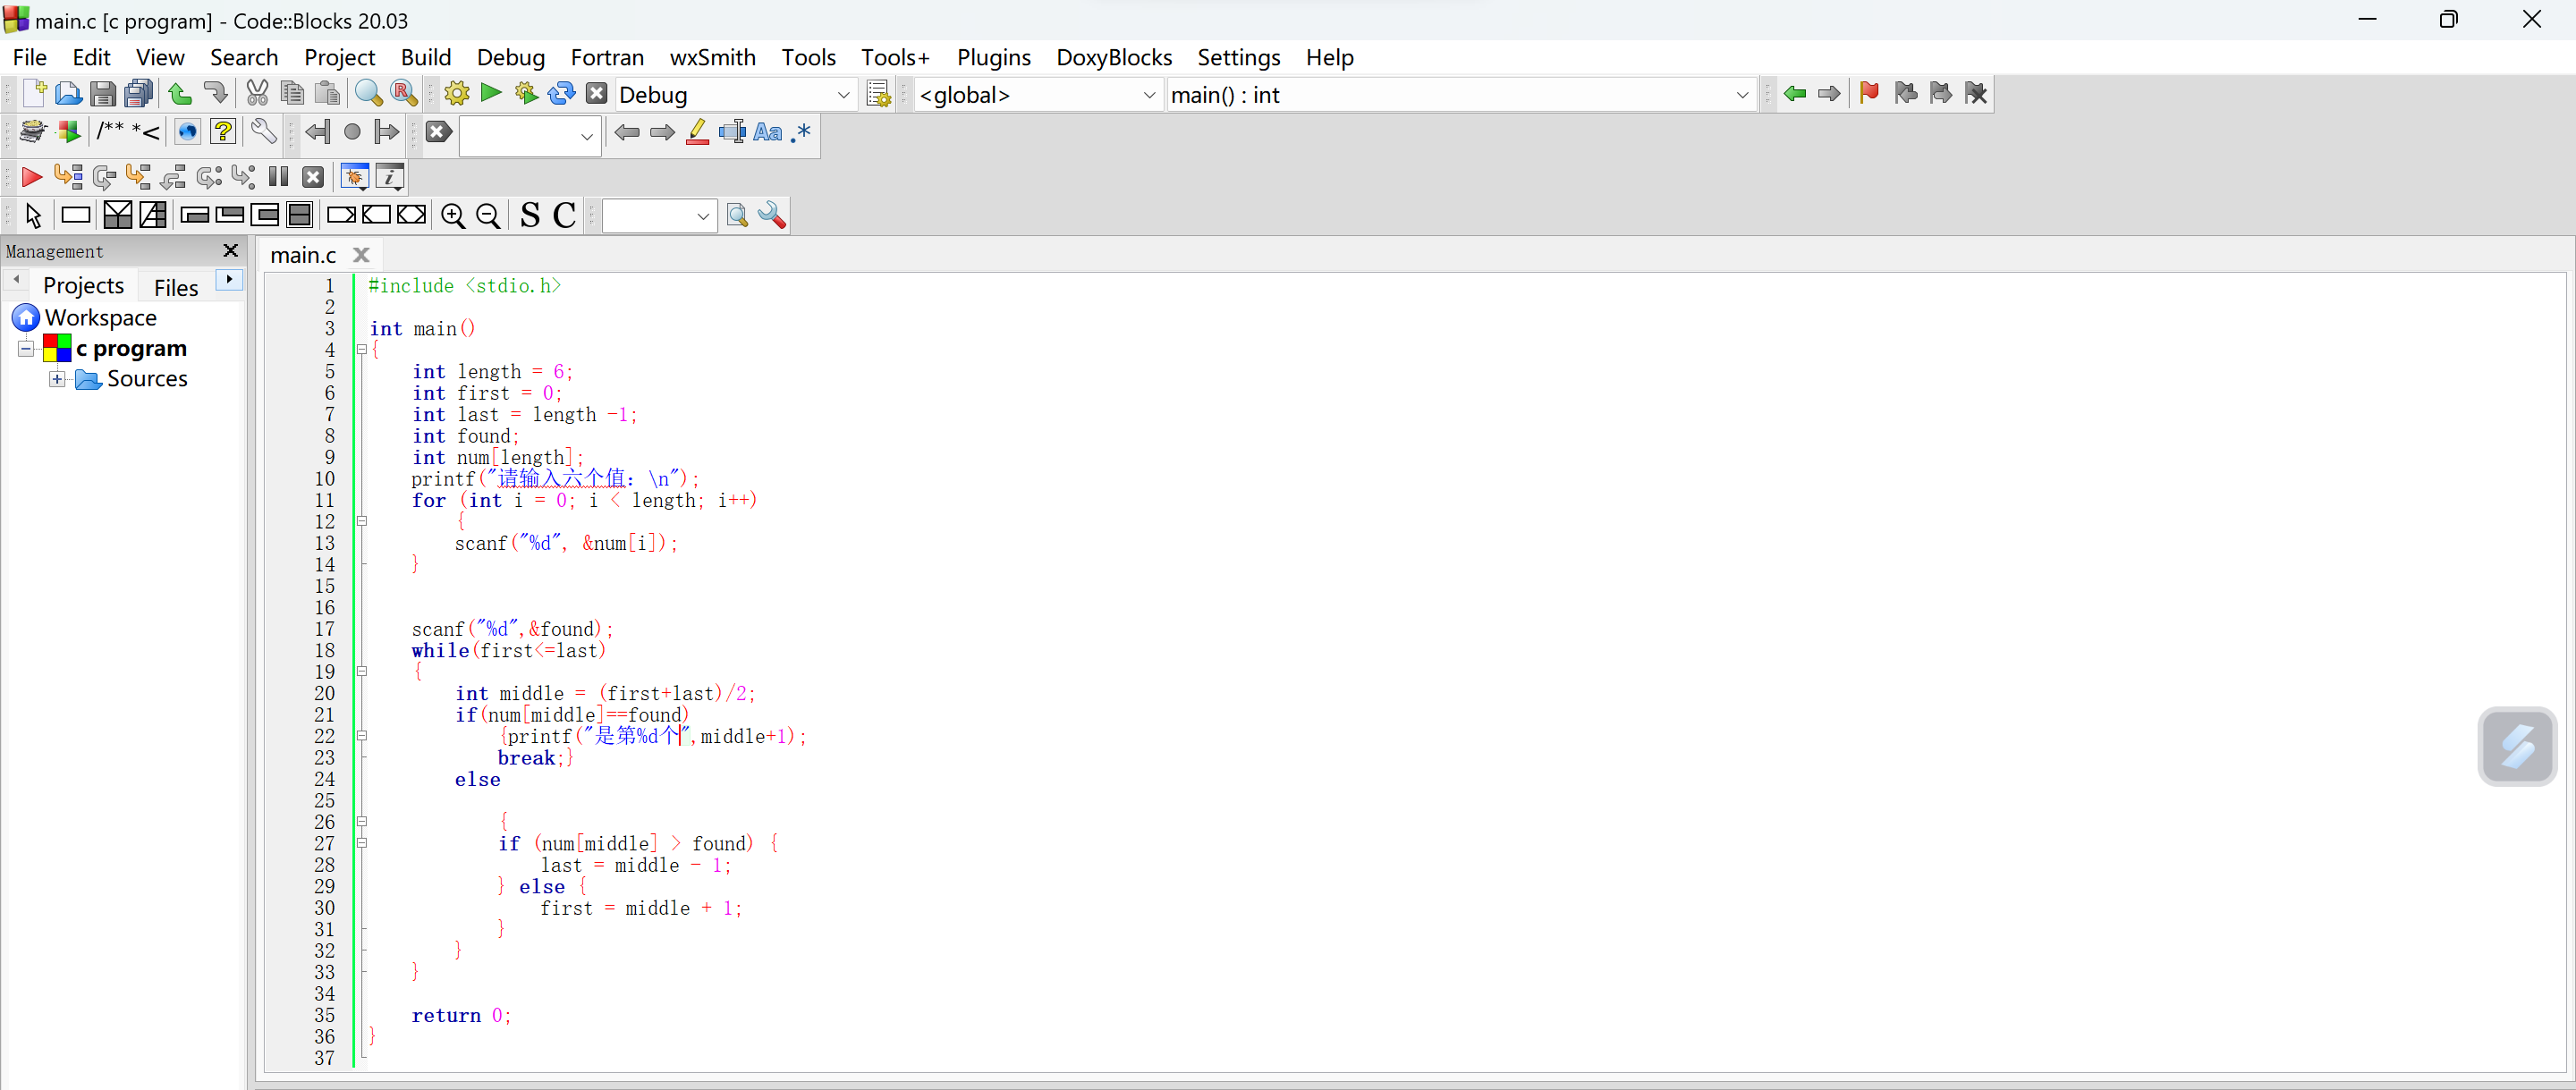
Task: Open the debugging windows bug icon
Action: click(355, 177)
